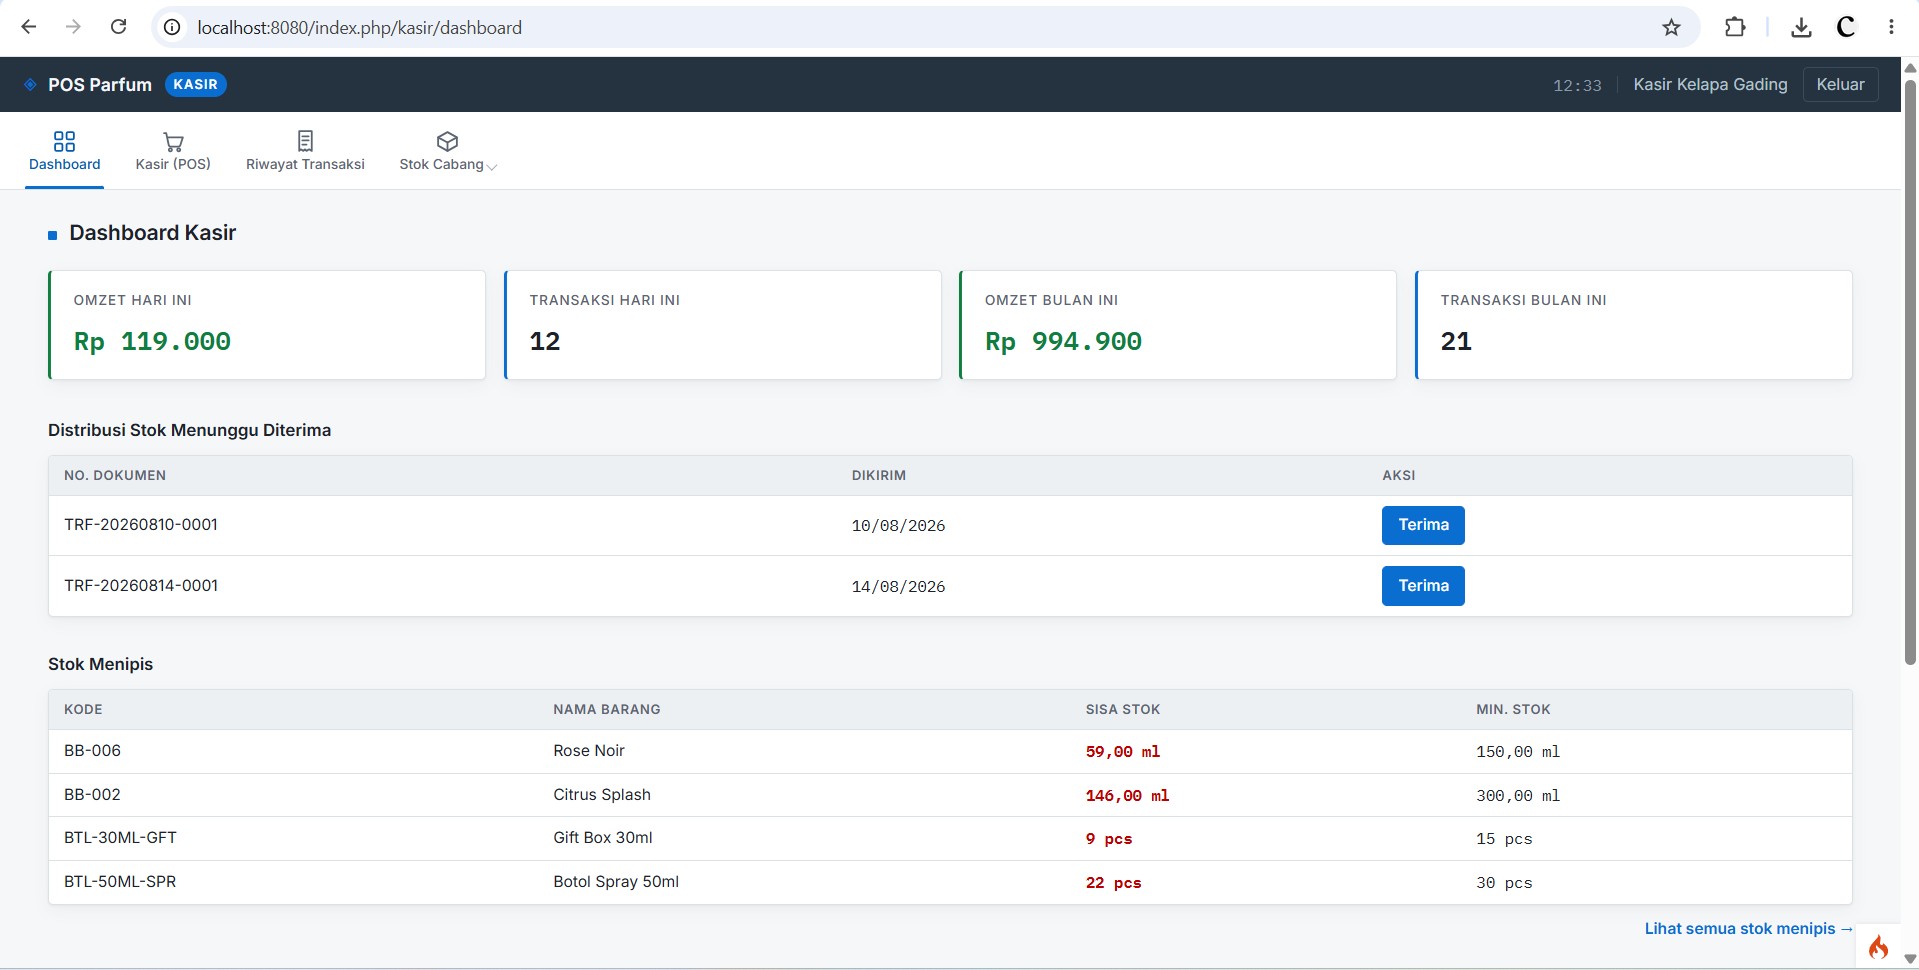Click the remaining stock 22 pcs
Viewport: 1919px width, 970px height.
click(x=1113, y=883)
